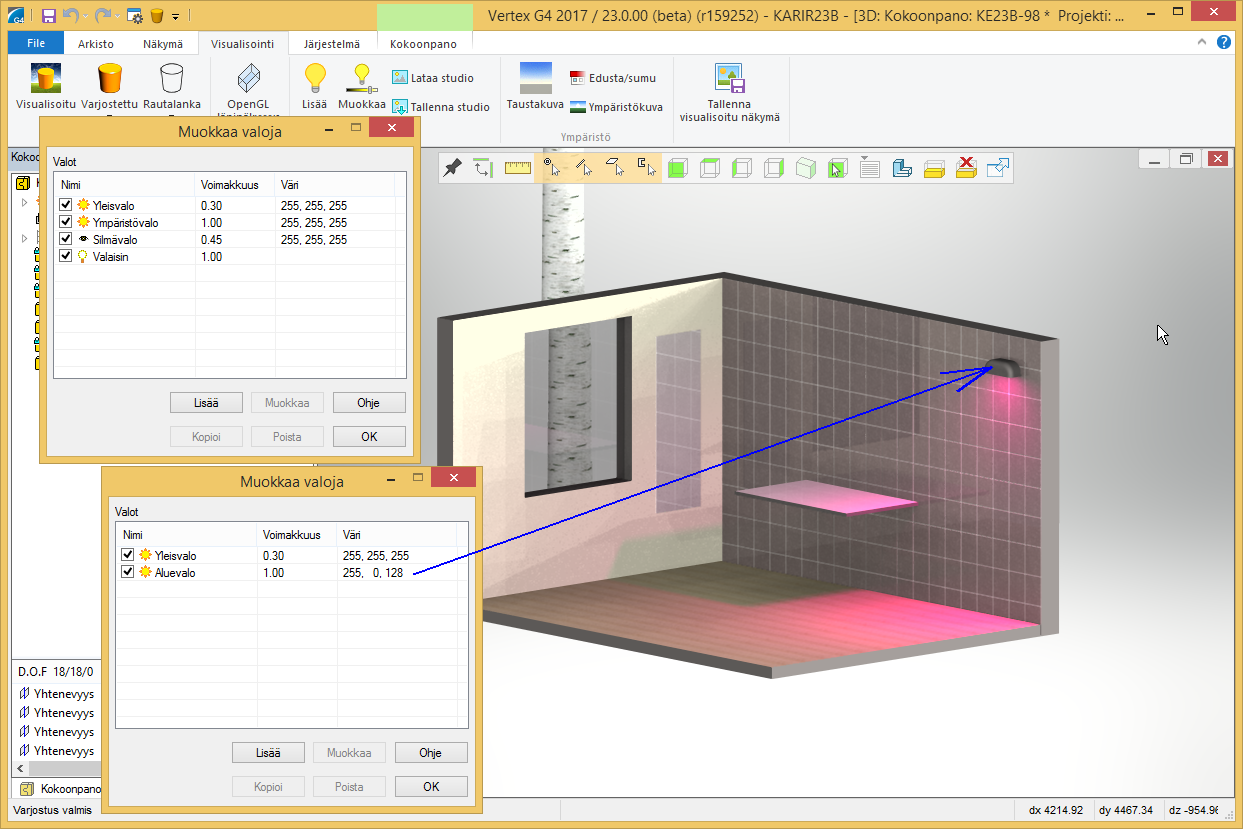This screenshot has width=1243, height=829.
Task: Click the Lisää light bulb icon in ribbon
Action: (315, 78)
